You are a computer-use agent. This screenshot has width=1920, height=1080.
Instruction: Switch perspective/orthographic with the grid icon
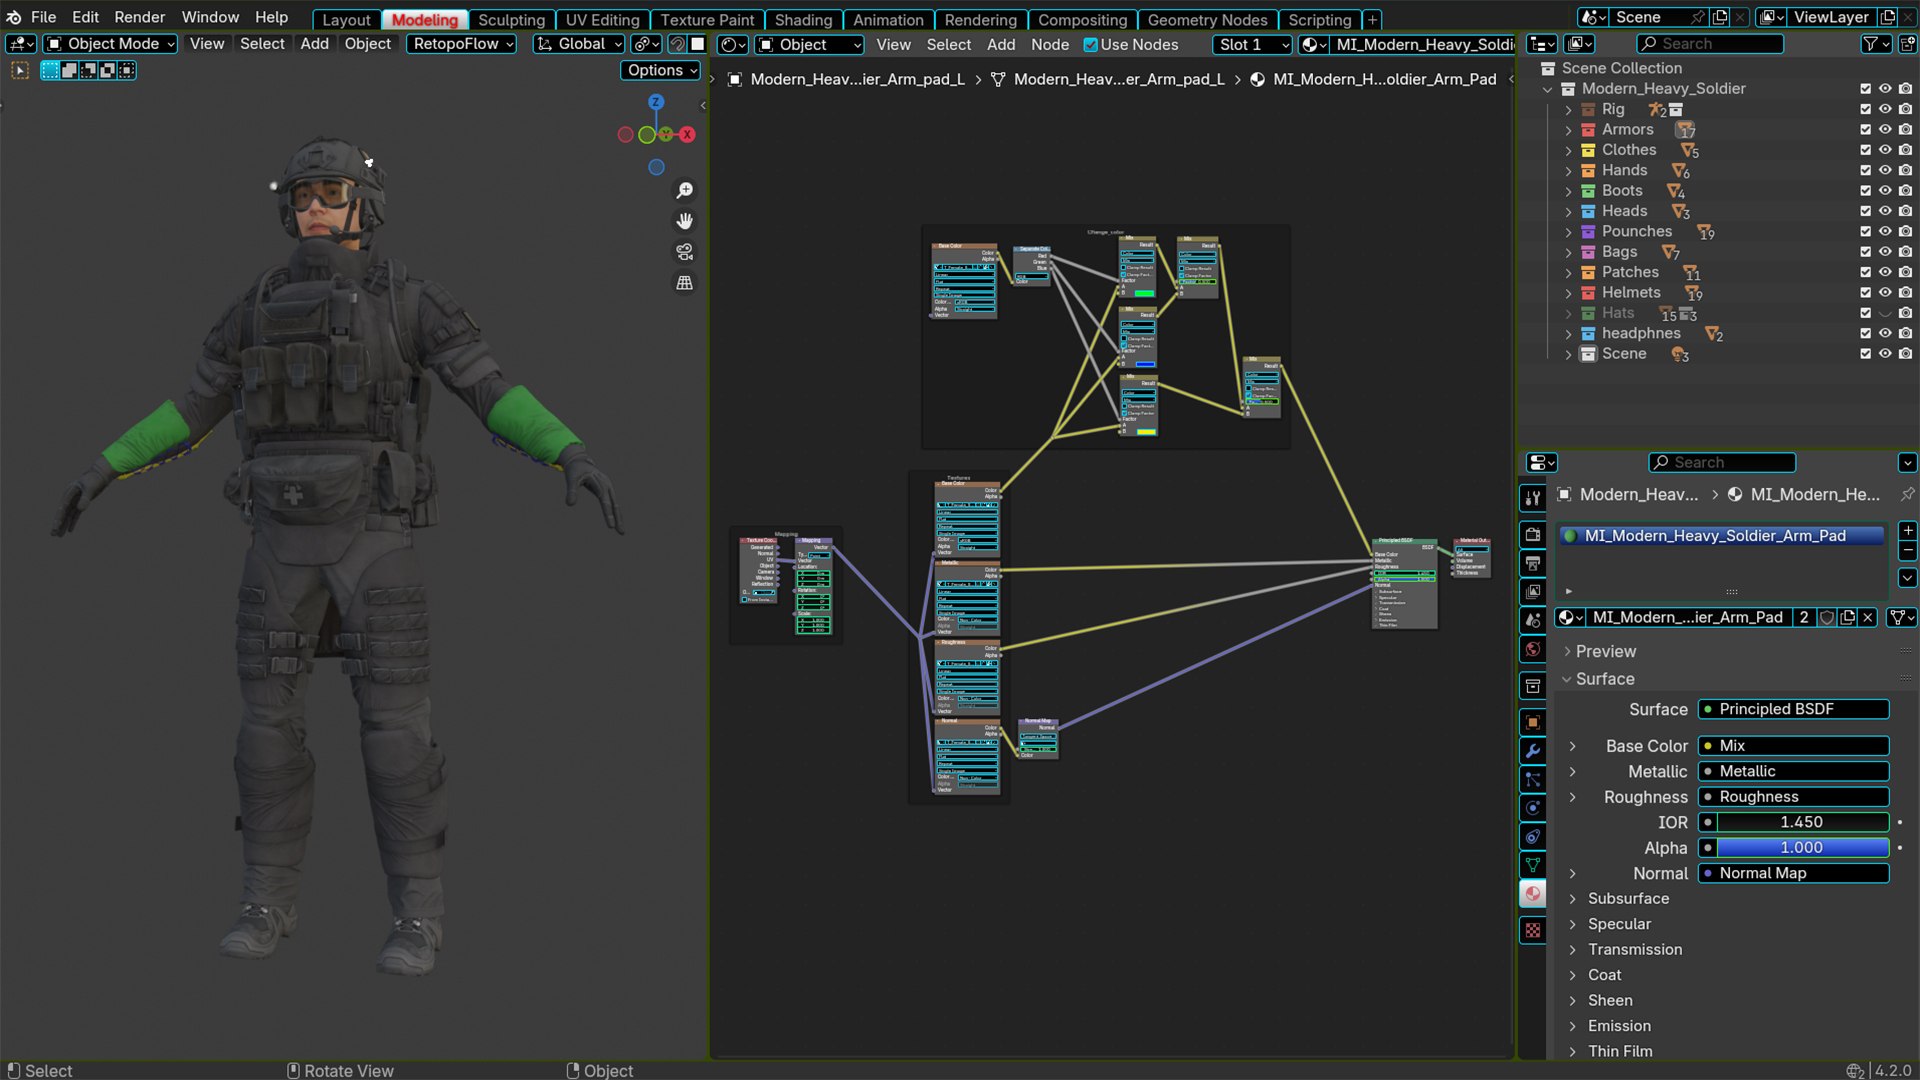click(x=685, y=283)
